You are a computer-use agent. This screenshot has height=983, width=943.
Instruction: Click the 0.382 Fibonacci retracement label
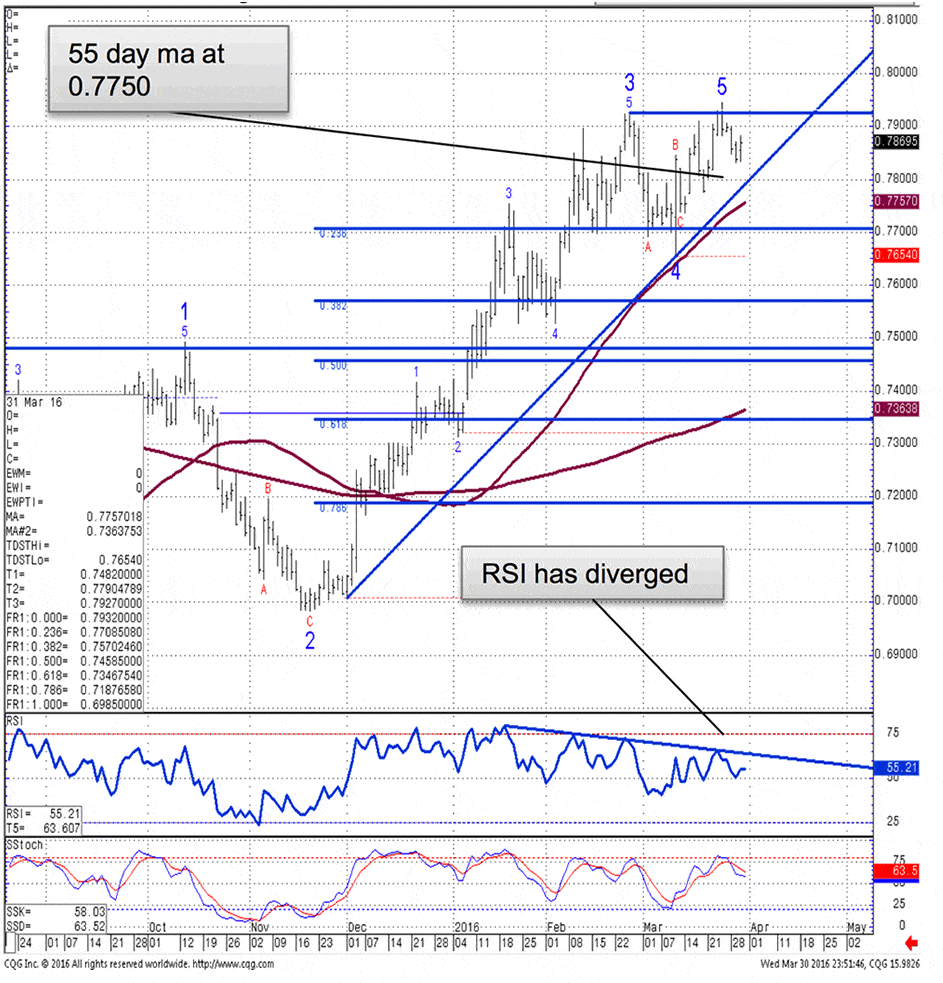(x=332, y=306)
